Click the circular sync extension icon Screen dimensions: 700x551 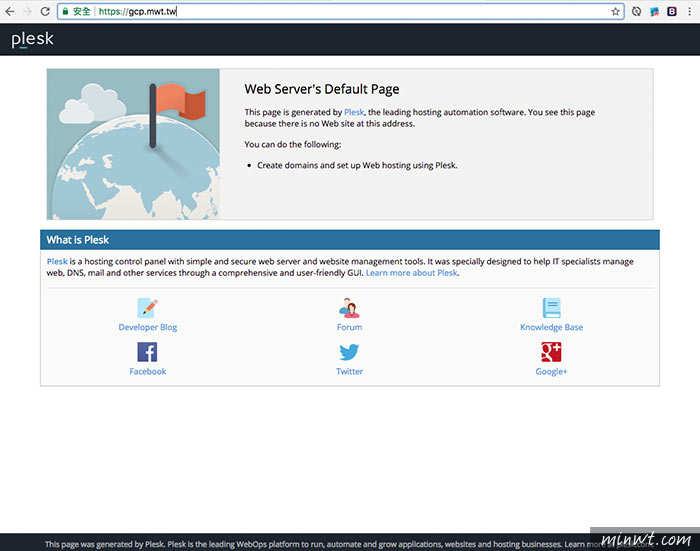[636, 12]
